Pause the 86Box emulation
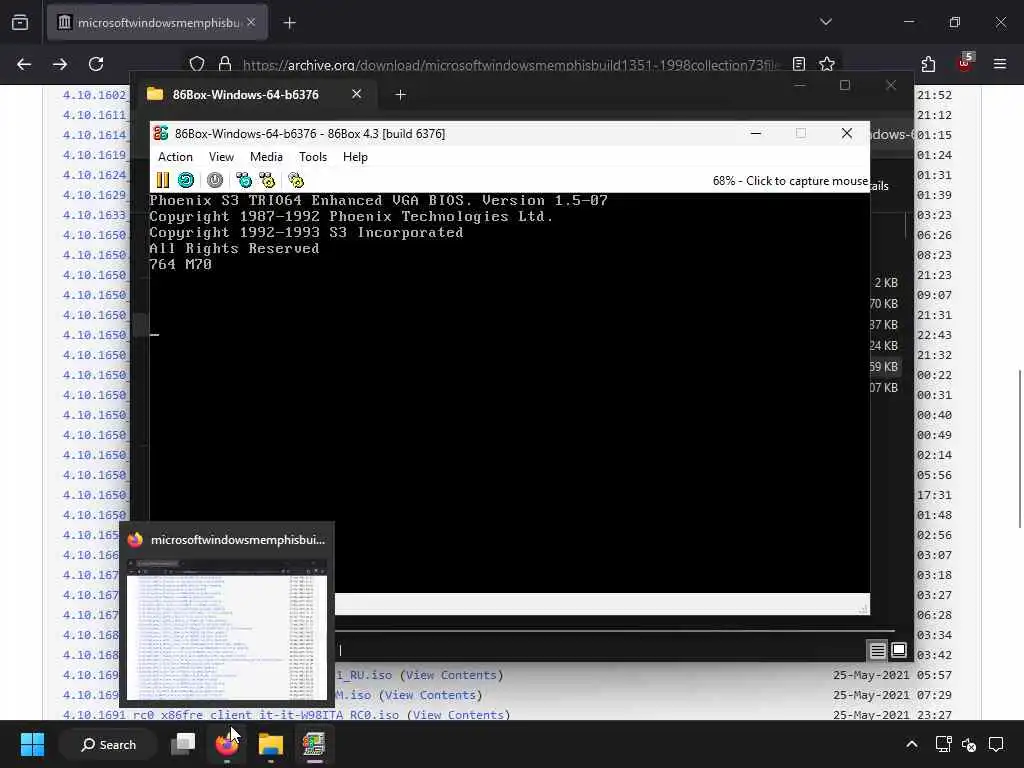1024x768 pixels. (163, 180)
